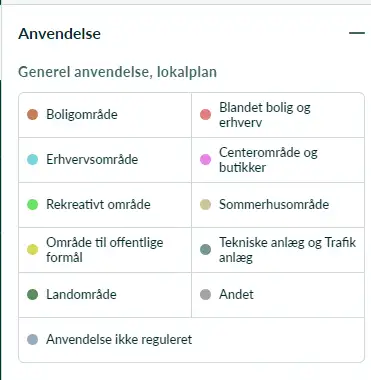Select the Boligområde label
This screenshot has height=380, width=371.
(82, 114)
